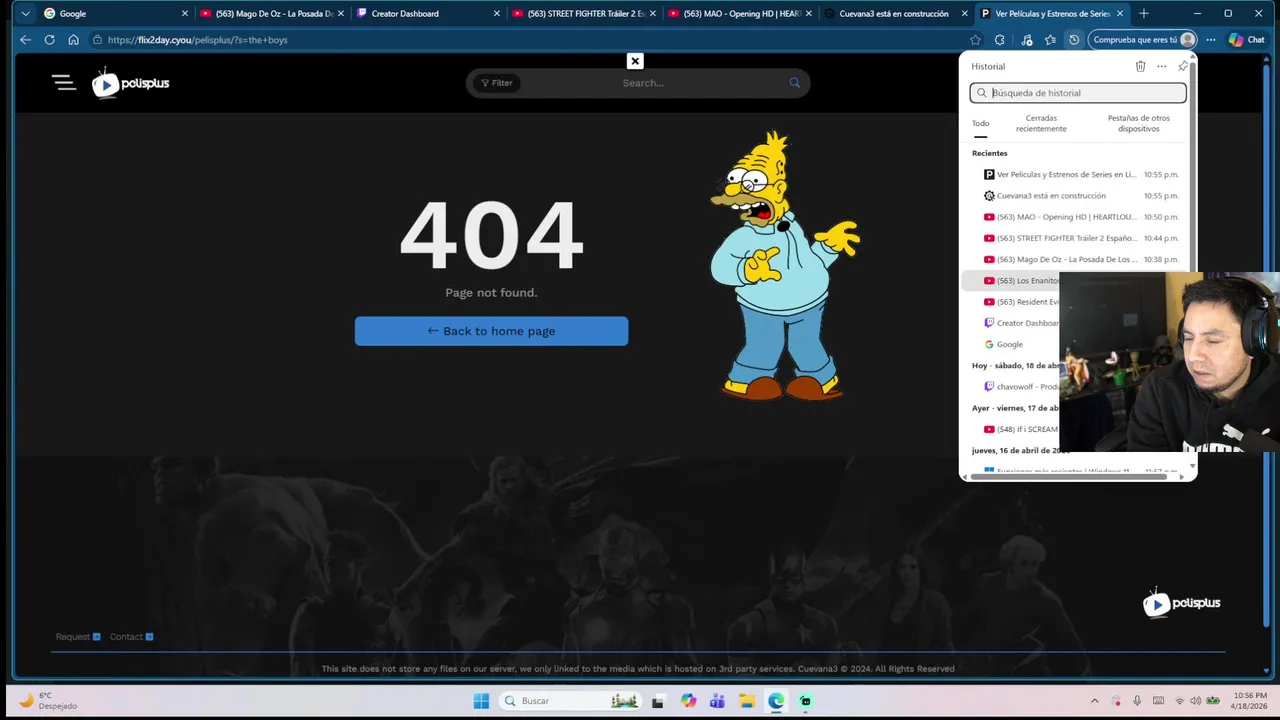Click the blue search magnifier icon
Image resolution: width=1280 pixels, height=720 pixels.
[x=794, y=83]
